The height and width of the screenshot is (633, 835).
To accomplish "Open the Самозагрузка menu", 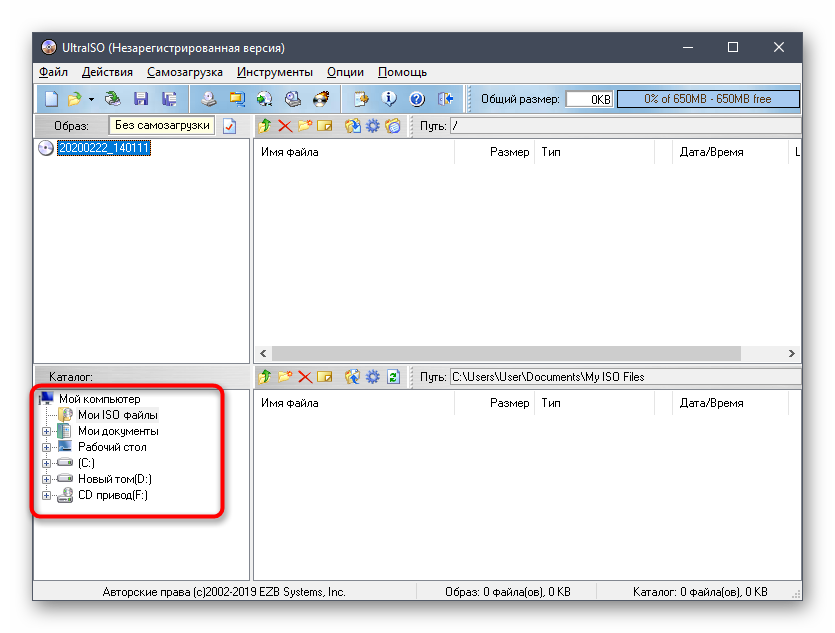I will 184,72.
